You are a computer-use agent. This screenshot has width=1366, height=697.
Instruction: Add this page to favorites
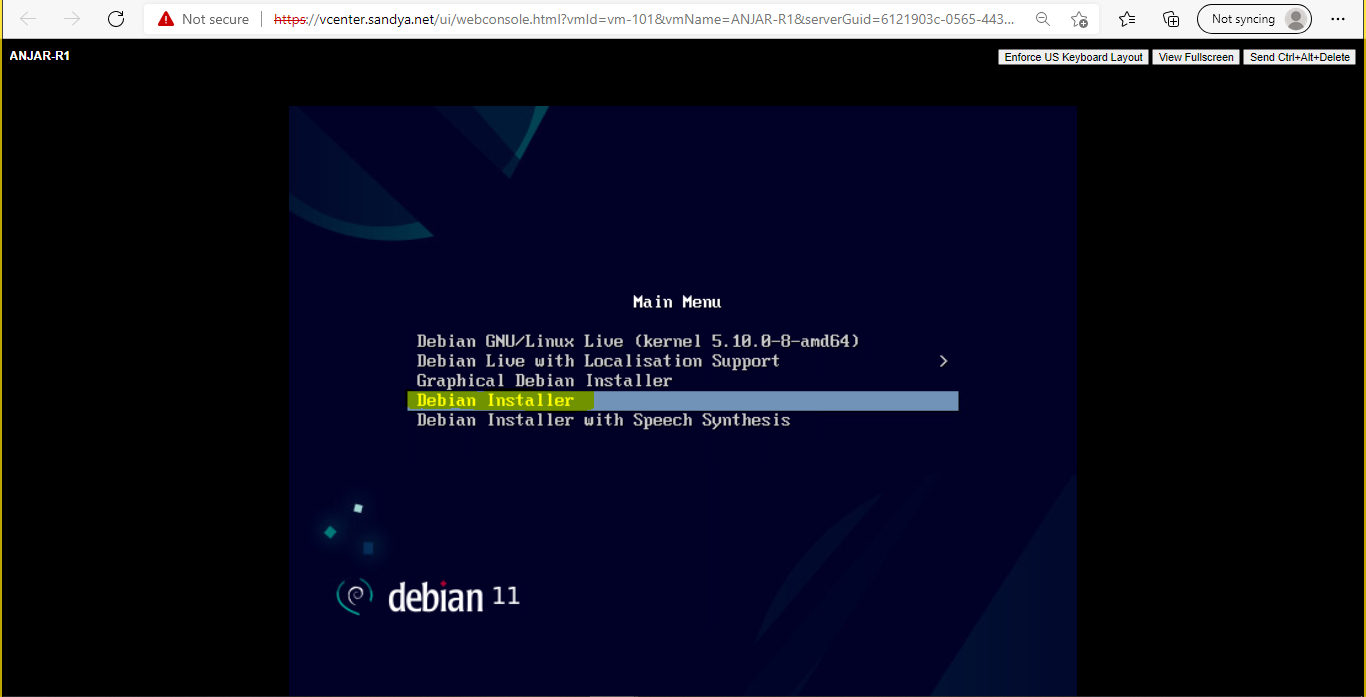1079,19
